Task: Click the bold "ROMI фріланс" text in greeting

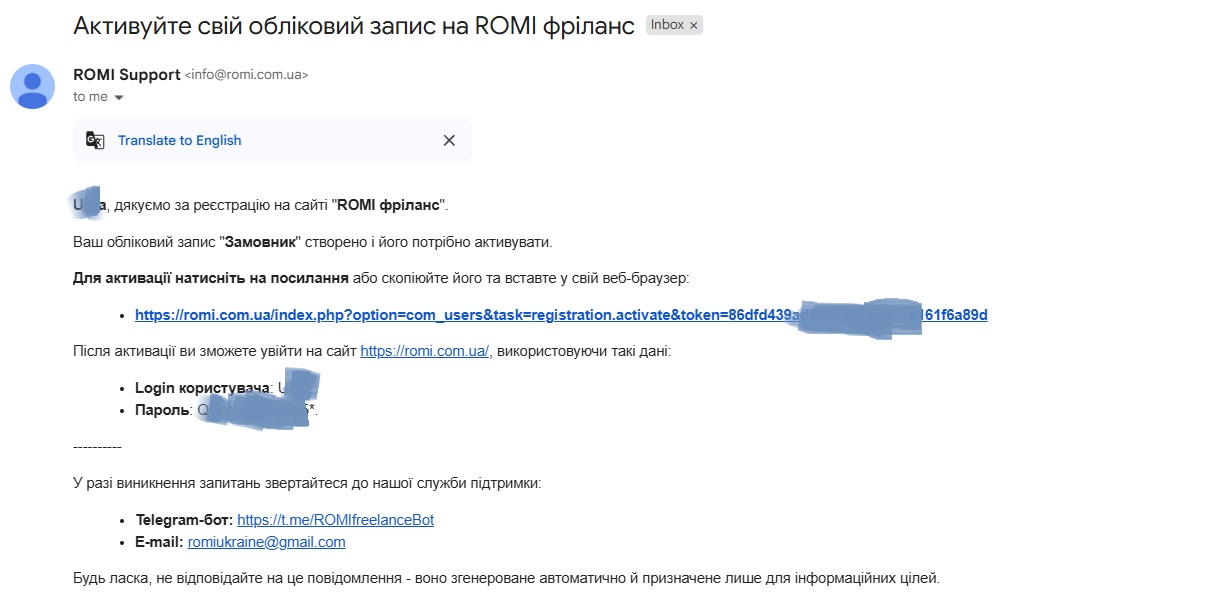Action: (388, 205)
